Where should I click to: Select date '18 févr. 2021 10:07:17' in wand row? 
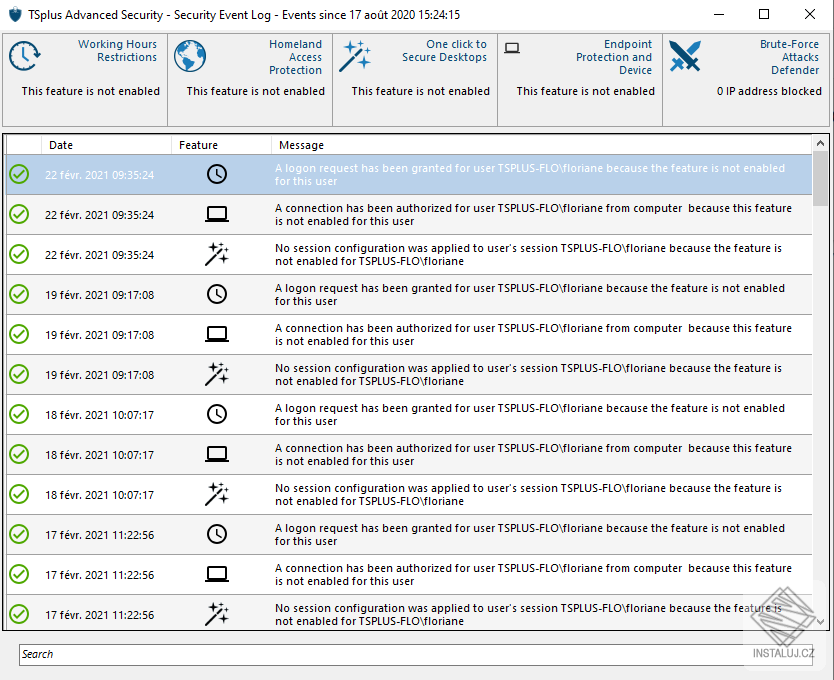tap(99, 495)
